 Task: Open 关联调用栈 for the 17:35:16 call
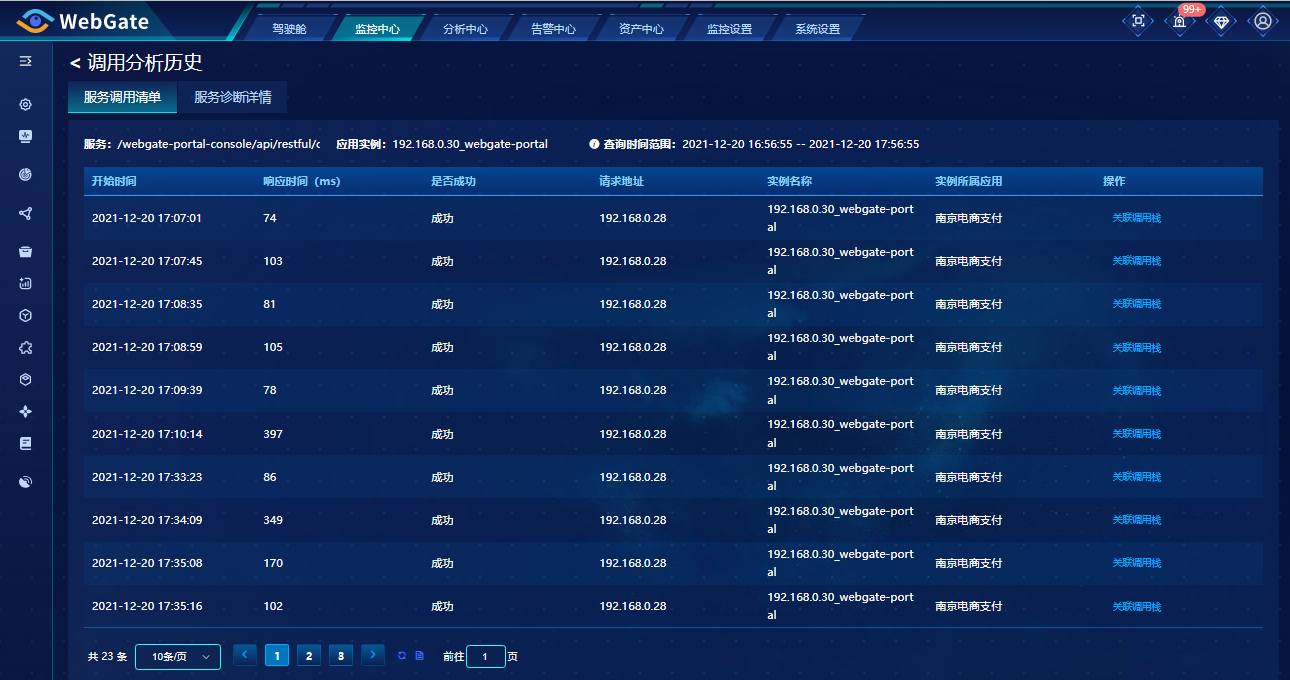pyautogui.click(x=1137, y=606)
